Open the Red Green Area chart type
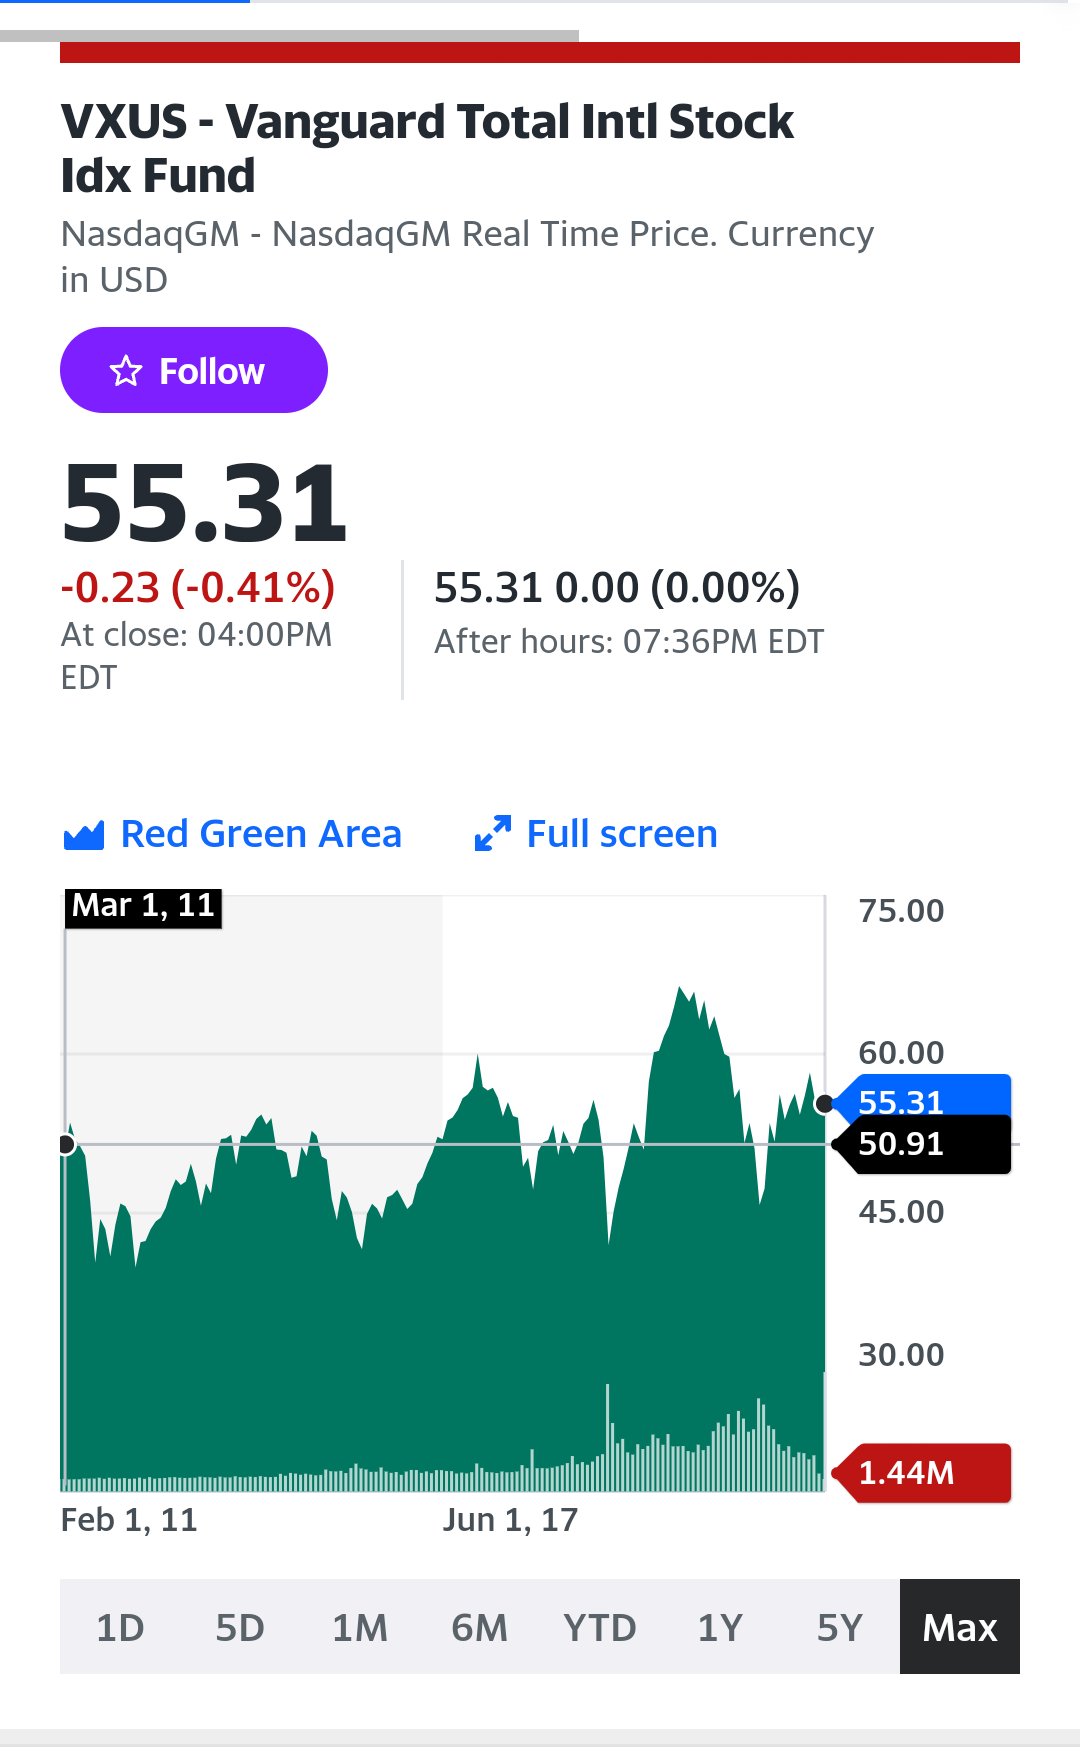 click(x=232, y=834)
